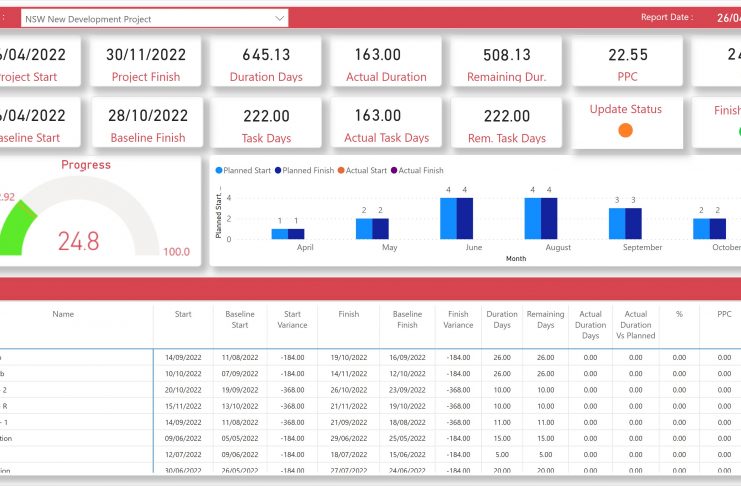The width and height of the screenshot is (741, 486).
Task: Click the September bars in chart
Action: tap(625, 223)
